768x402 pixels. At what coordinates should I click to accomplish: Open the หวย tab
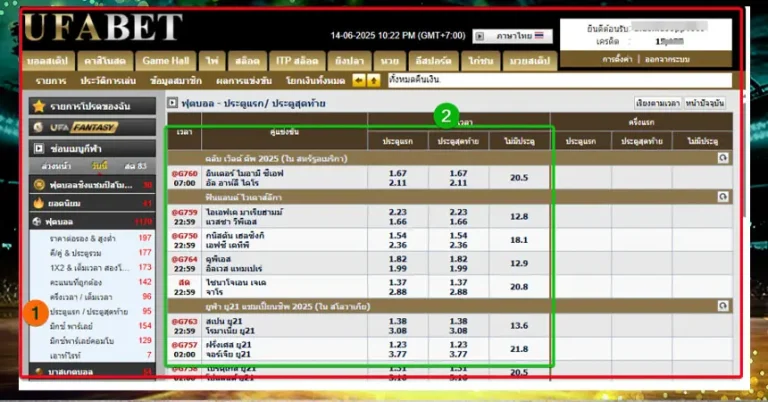[390, 61]
